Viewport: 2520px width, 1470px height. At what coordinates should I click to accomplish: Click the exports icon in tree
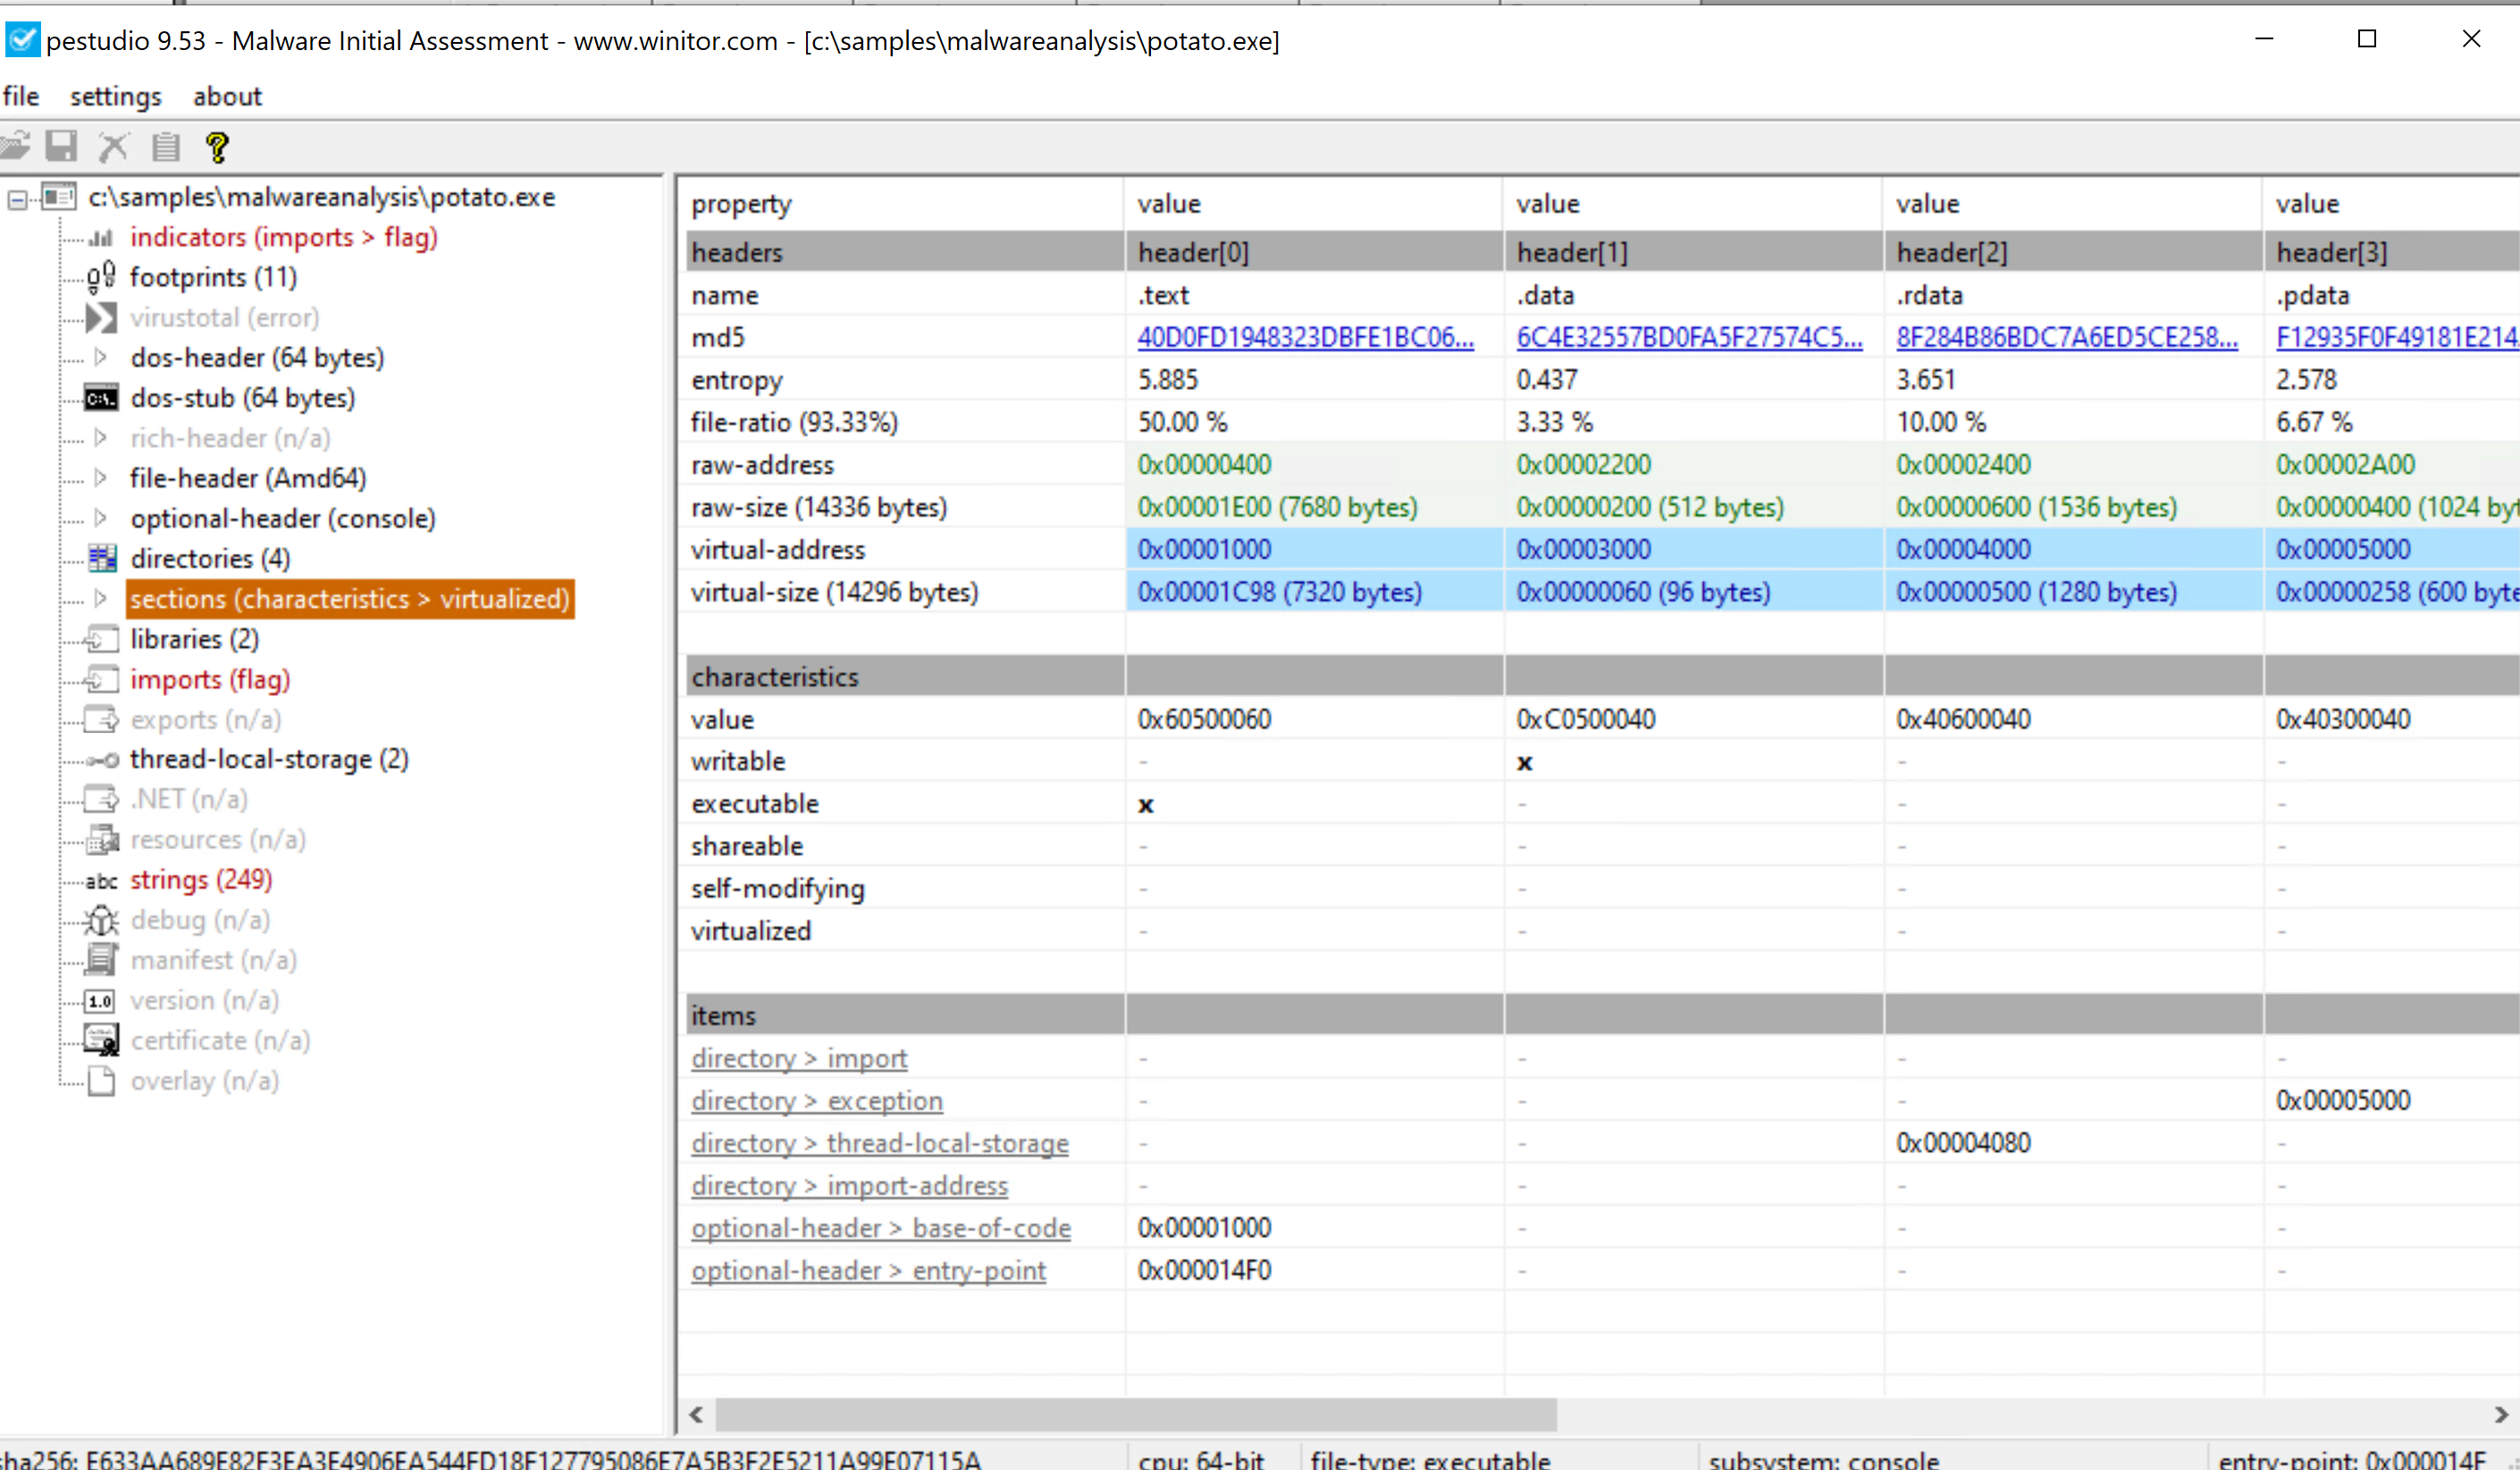pos(102,719)
